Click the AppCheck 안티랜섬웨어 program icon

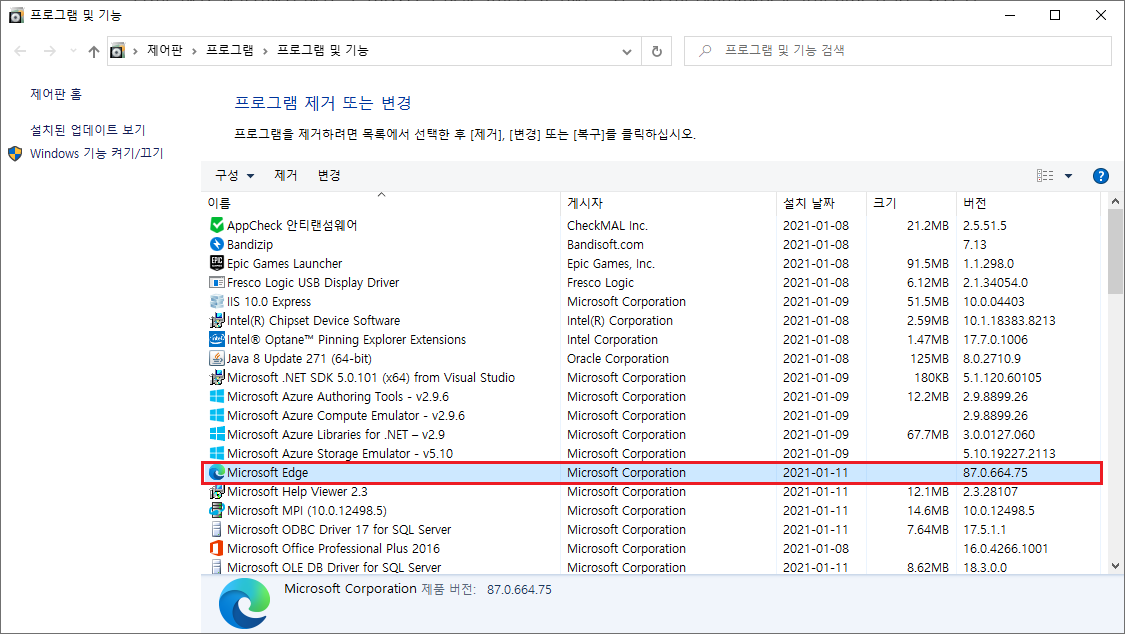[217, 225]
